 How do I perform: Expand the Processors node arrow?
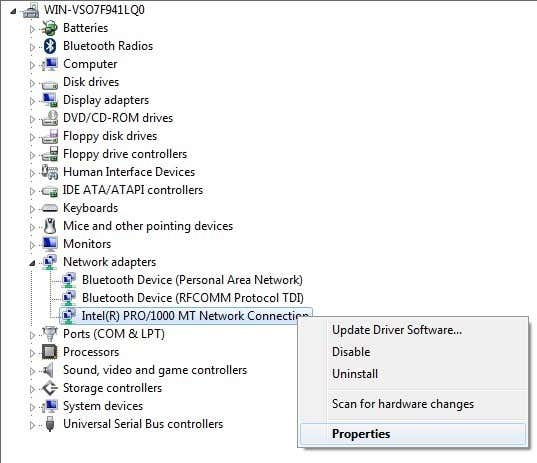click(x=32, y=353)
